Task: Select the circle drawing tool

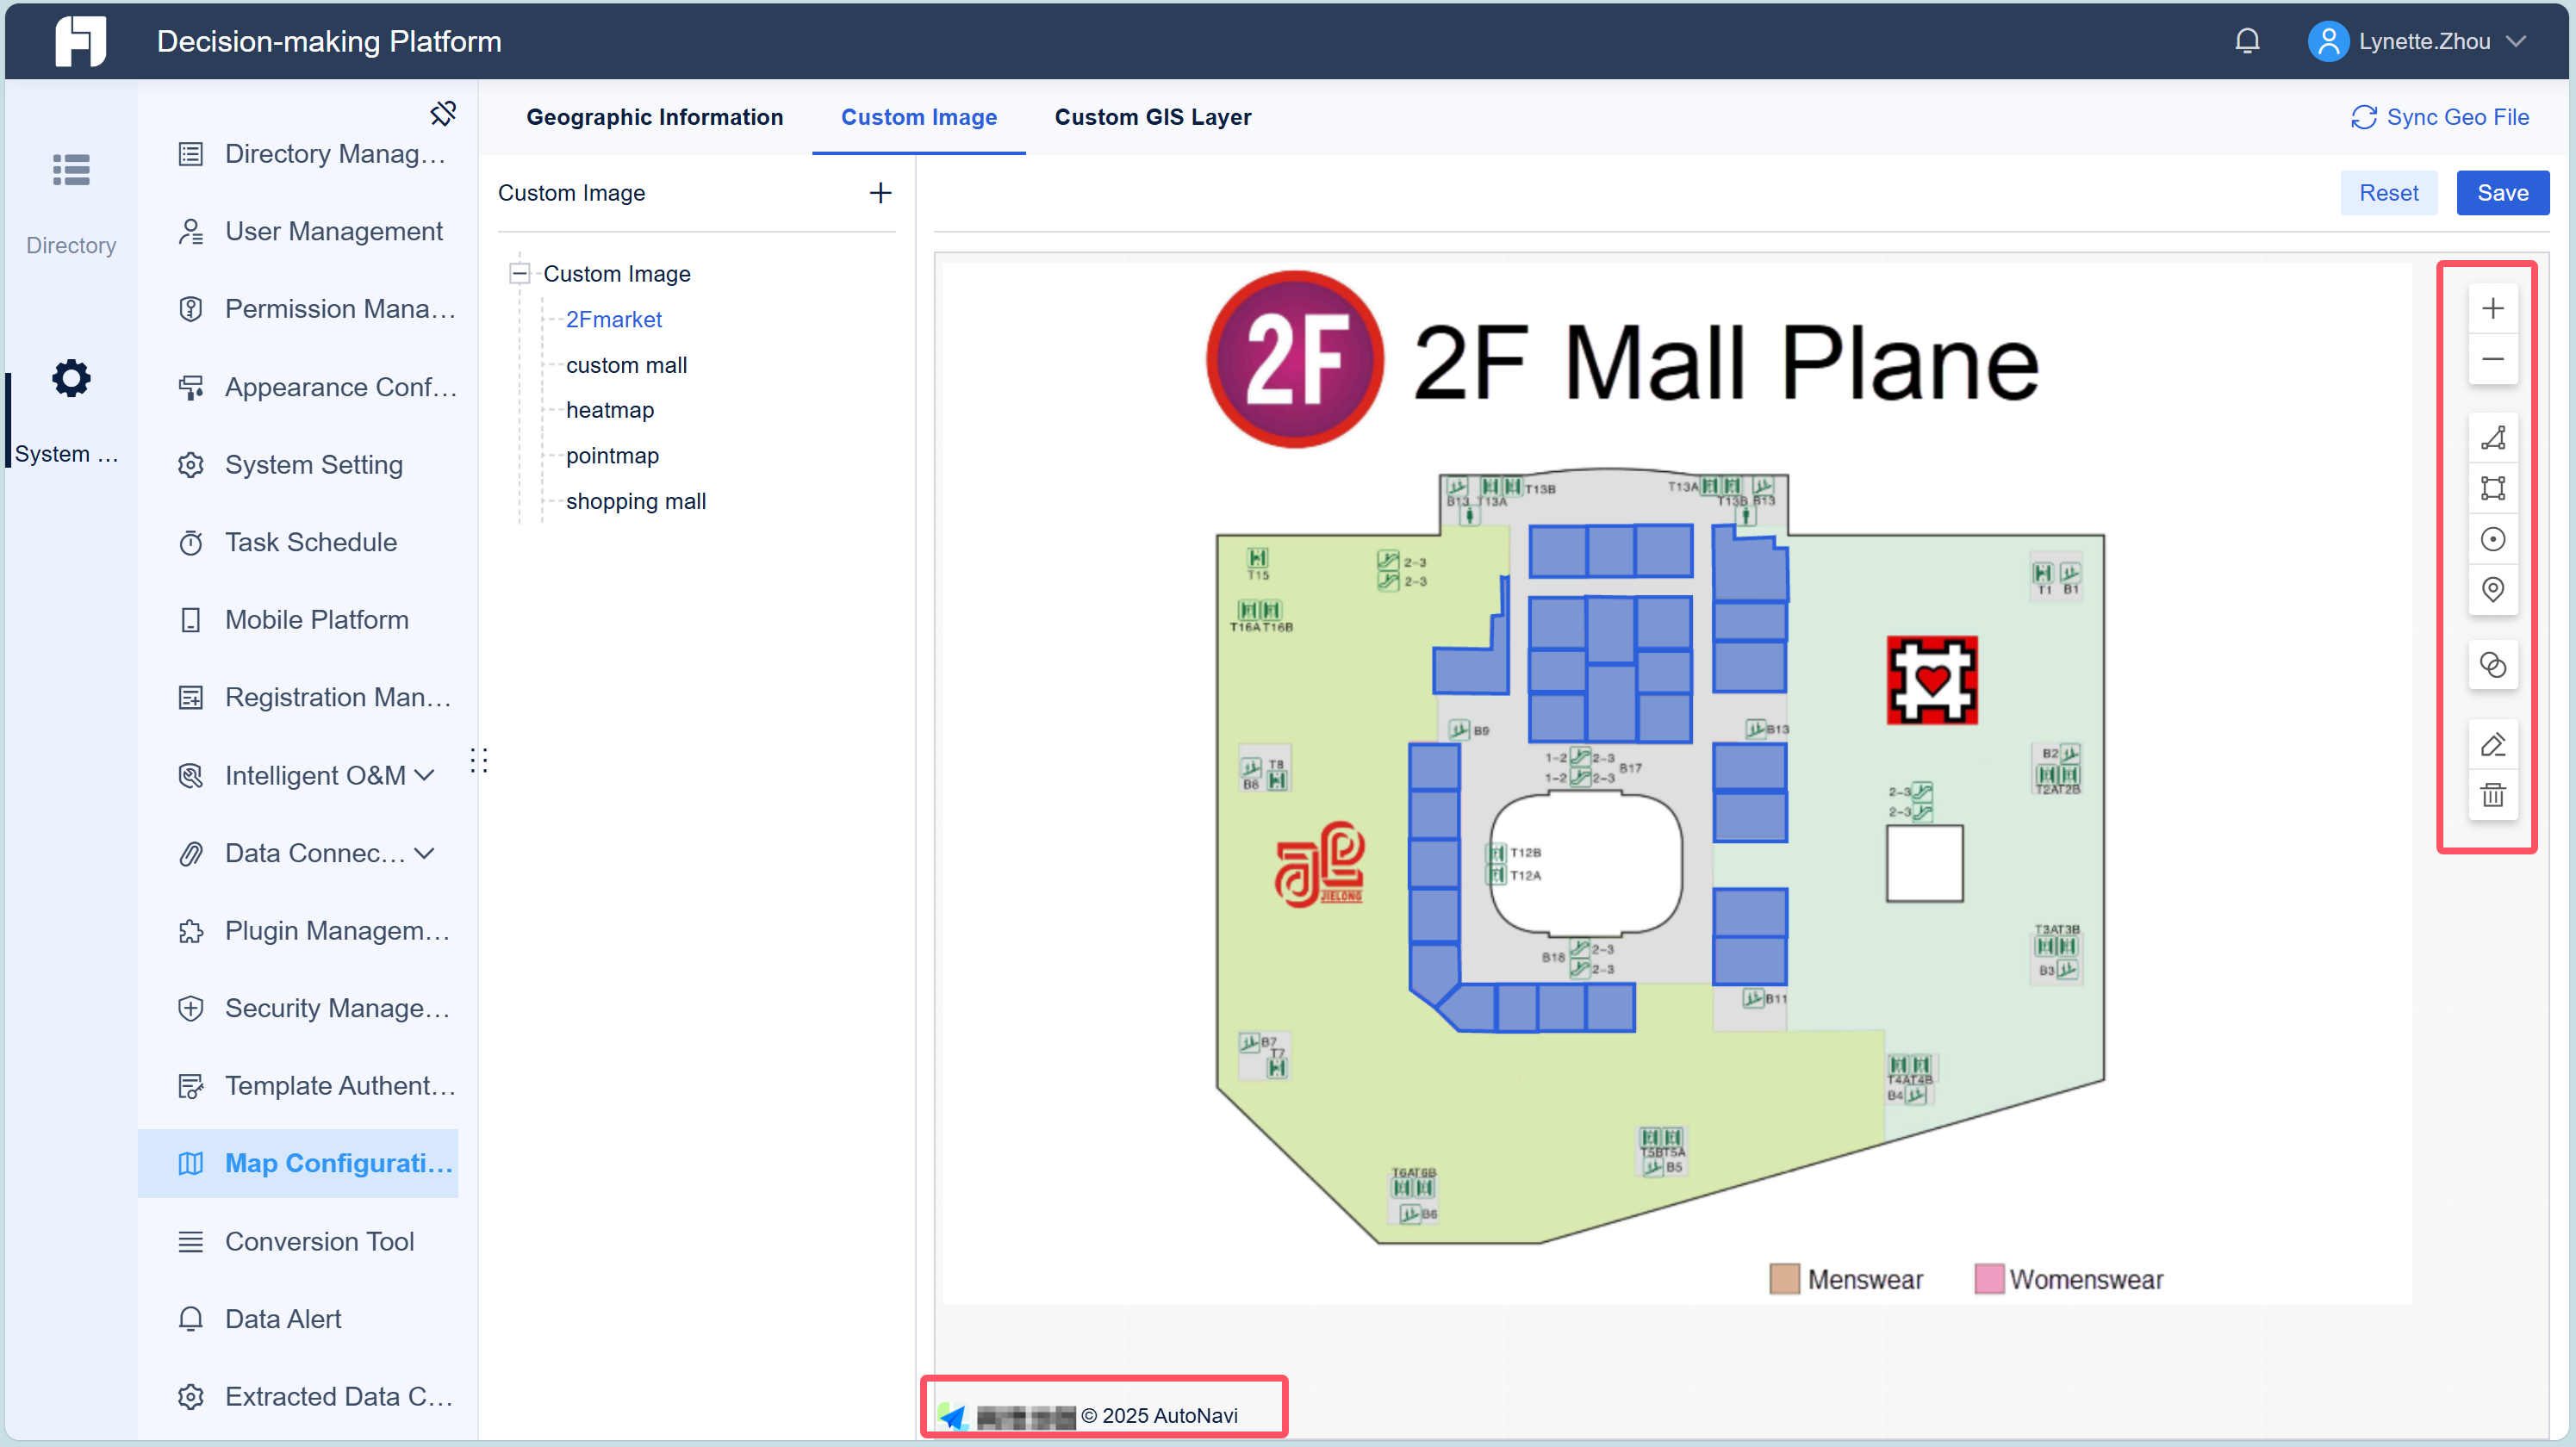Action: [2492, 539]
